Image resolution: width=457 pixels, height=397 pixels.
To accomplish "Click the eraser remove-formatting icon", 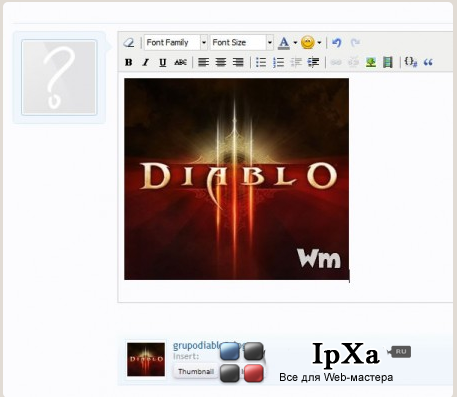I will [x=129, y=43].
